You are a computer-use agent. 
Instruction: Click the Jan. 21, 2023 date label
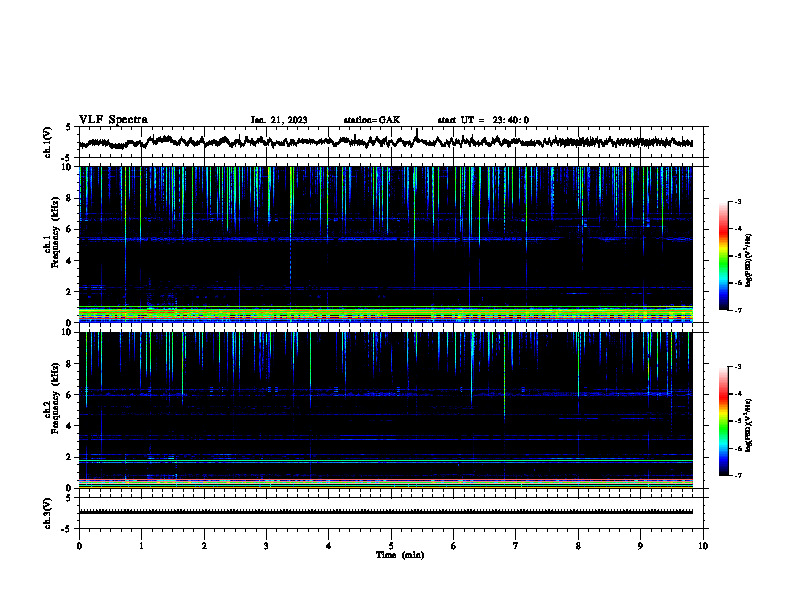[x=279, y=120]
